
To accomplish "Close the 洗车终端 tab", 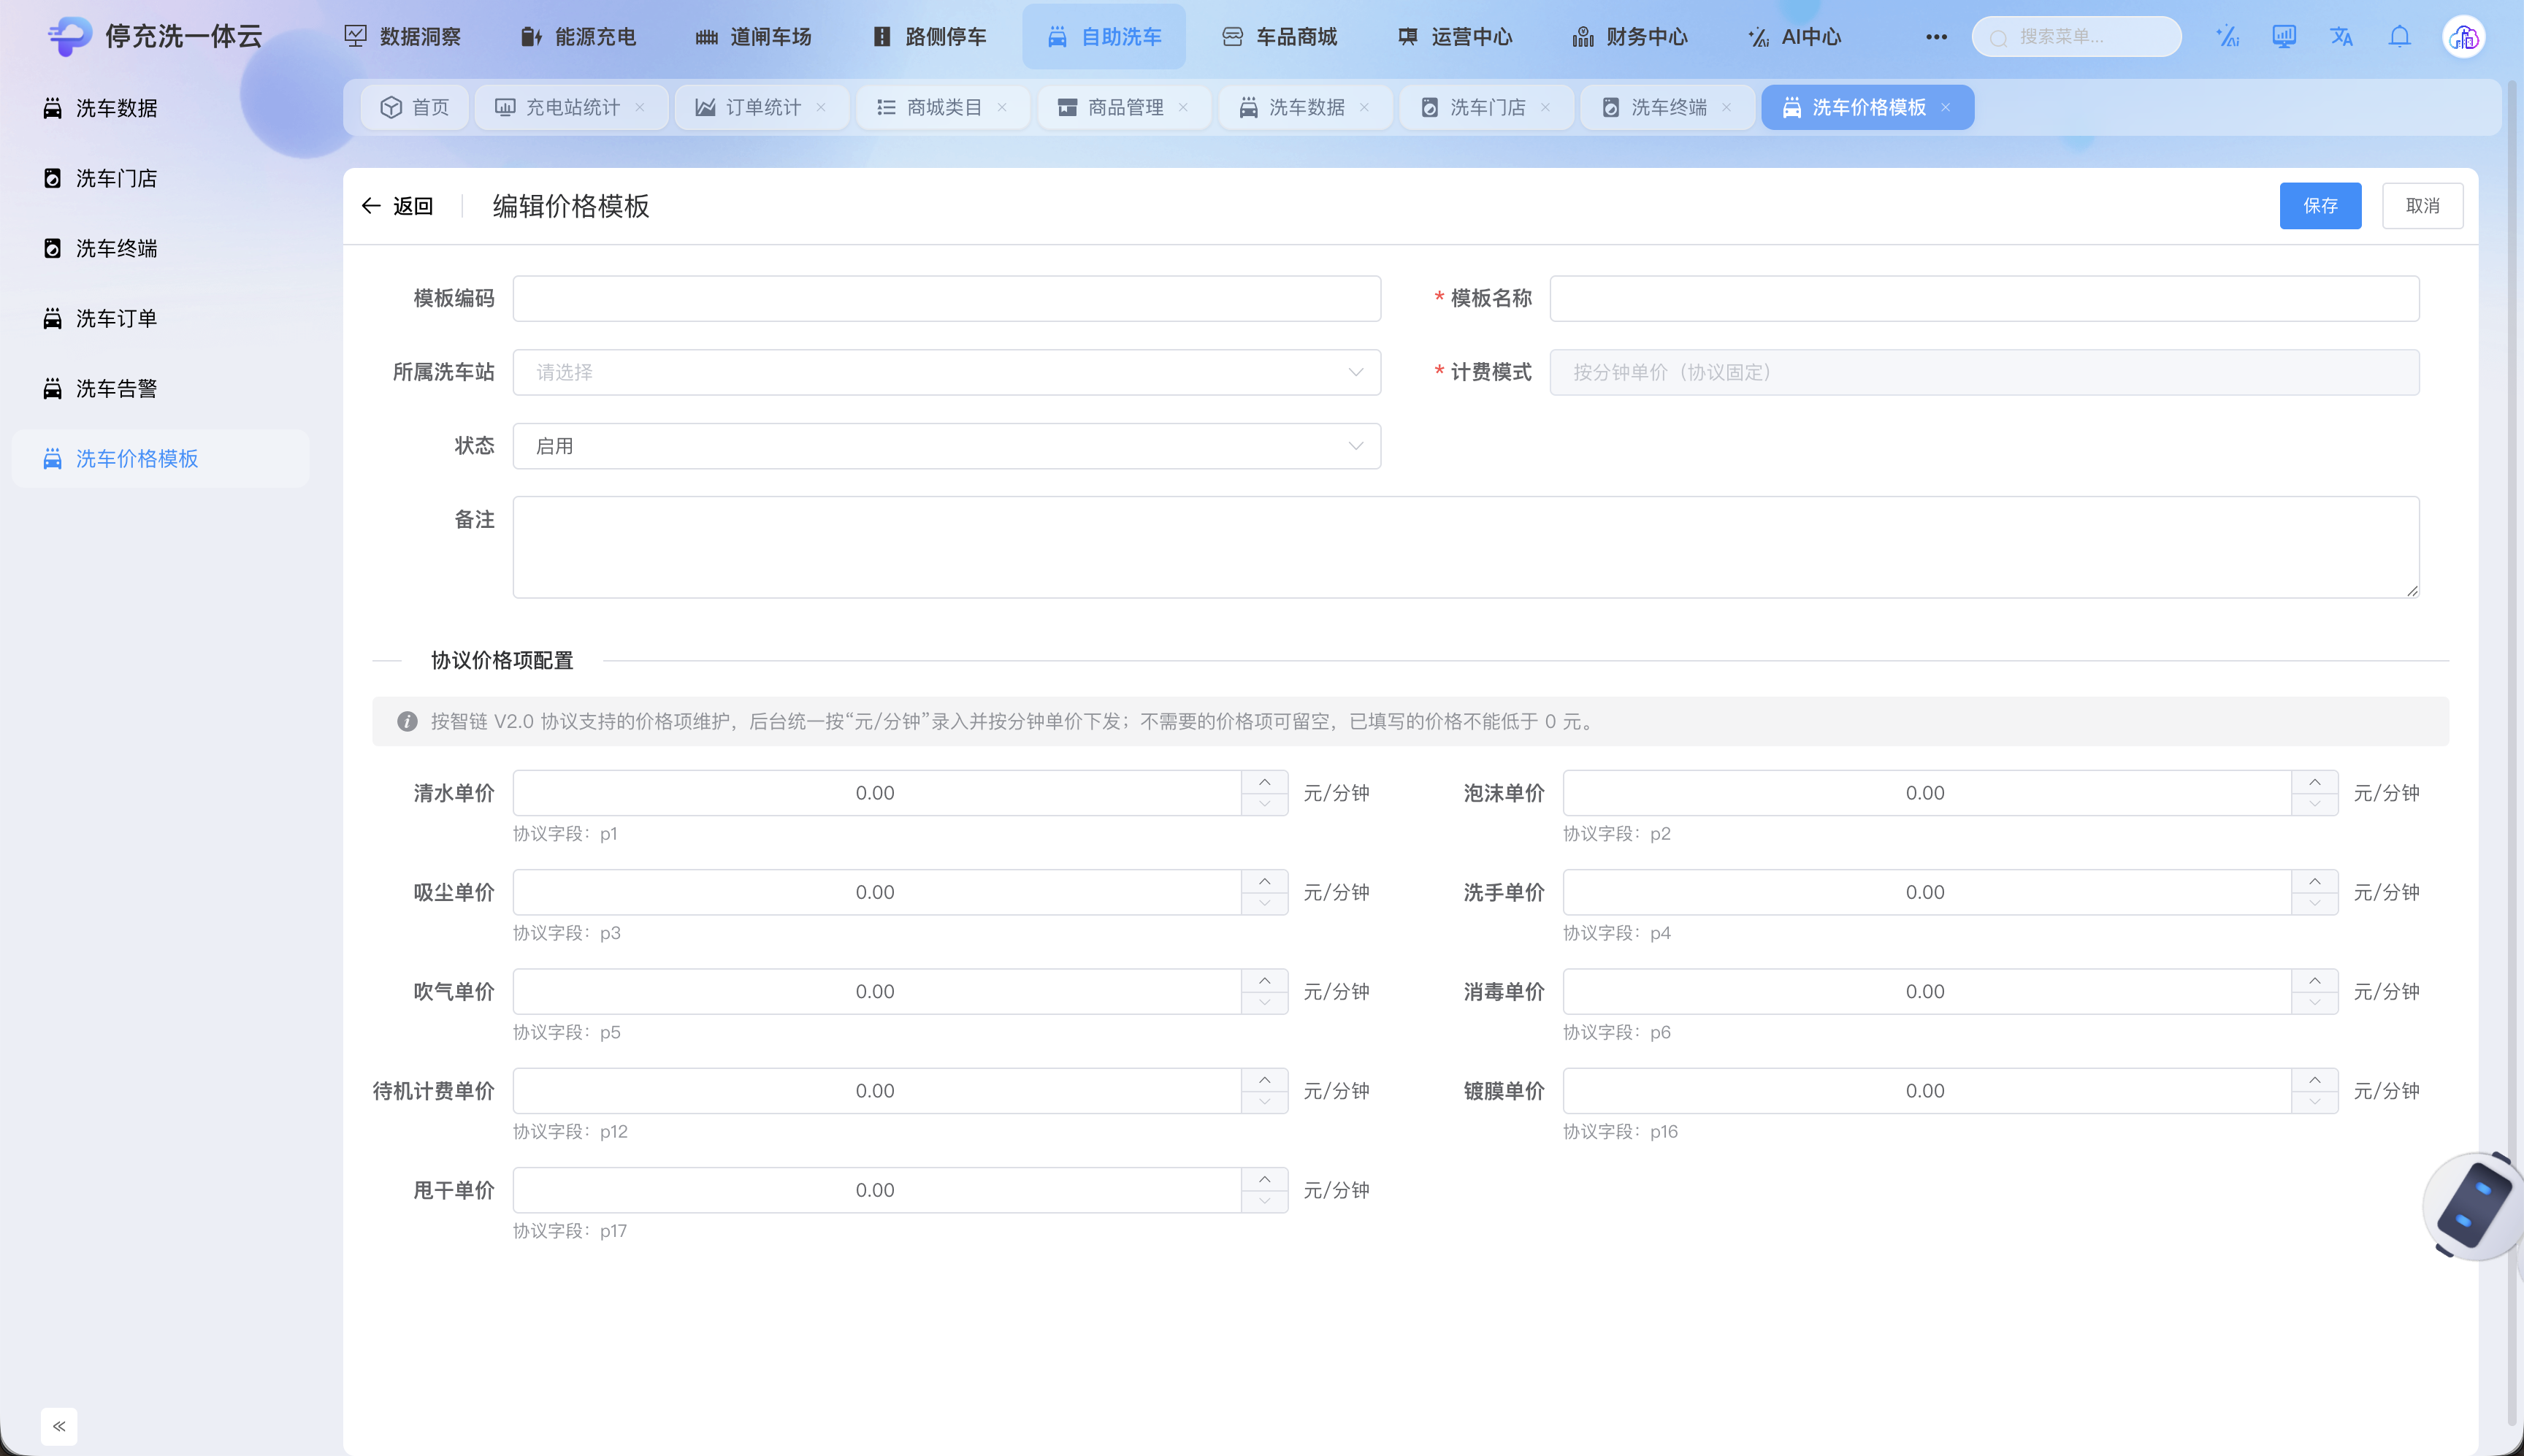I will pos(1726,107).
